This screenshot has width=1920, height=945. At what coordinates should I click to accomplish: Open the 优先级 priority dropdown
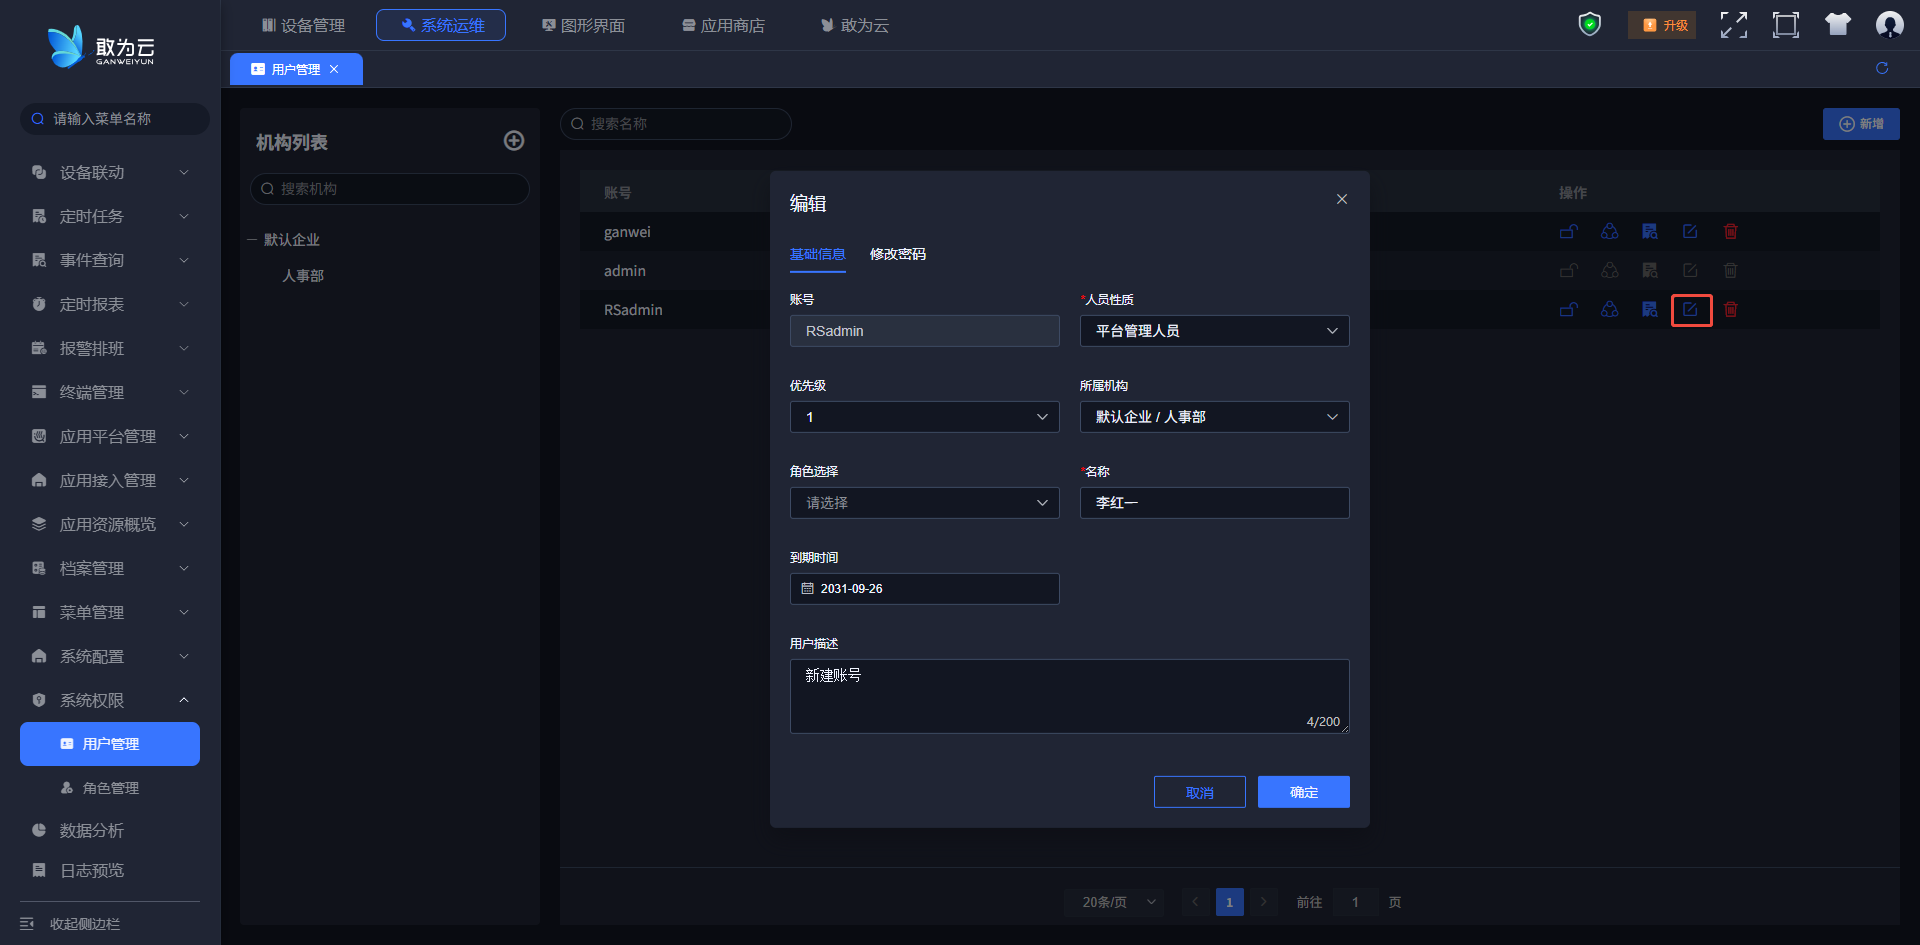[x=924, y=417]
